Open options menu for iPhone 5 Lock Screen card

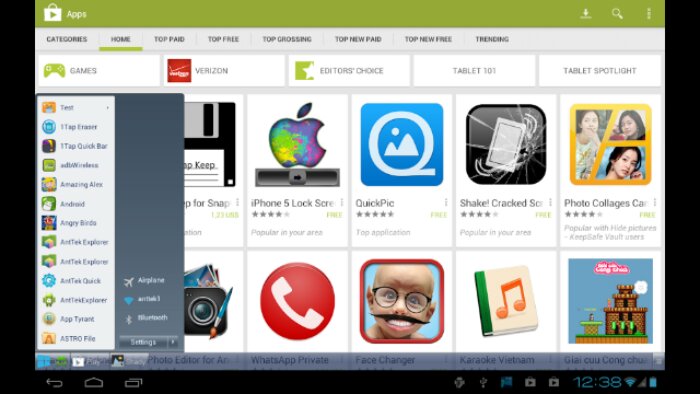[342, 203]
